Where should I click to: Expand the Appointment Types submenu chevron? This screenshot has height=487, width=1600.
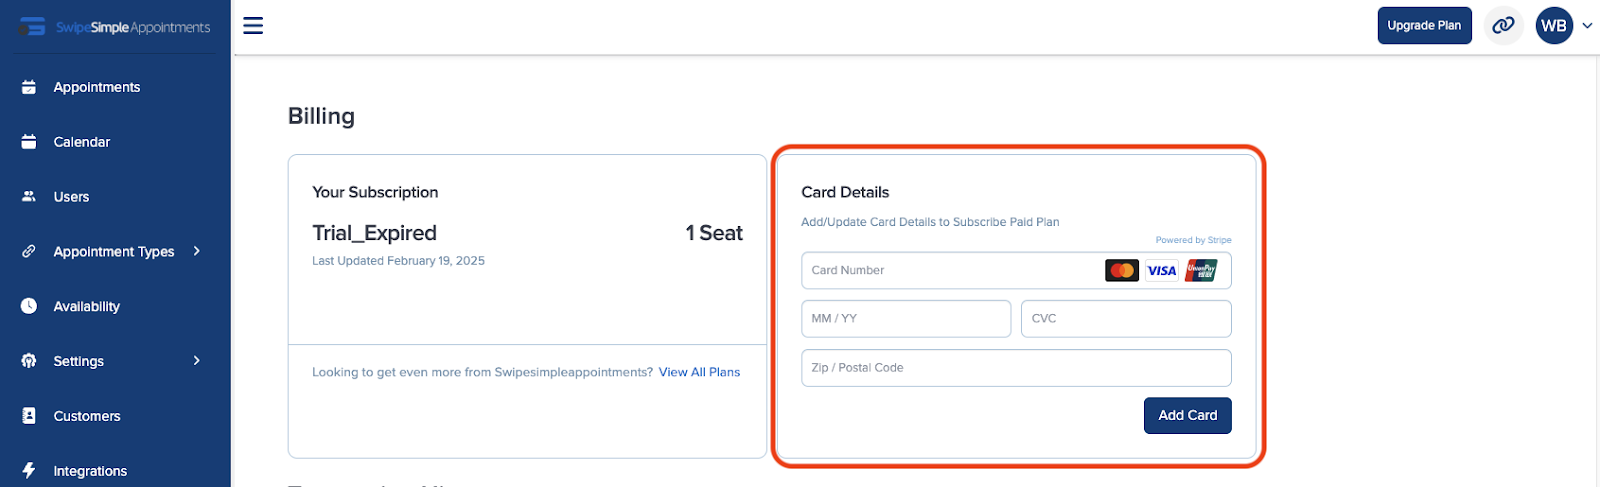197,251
